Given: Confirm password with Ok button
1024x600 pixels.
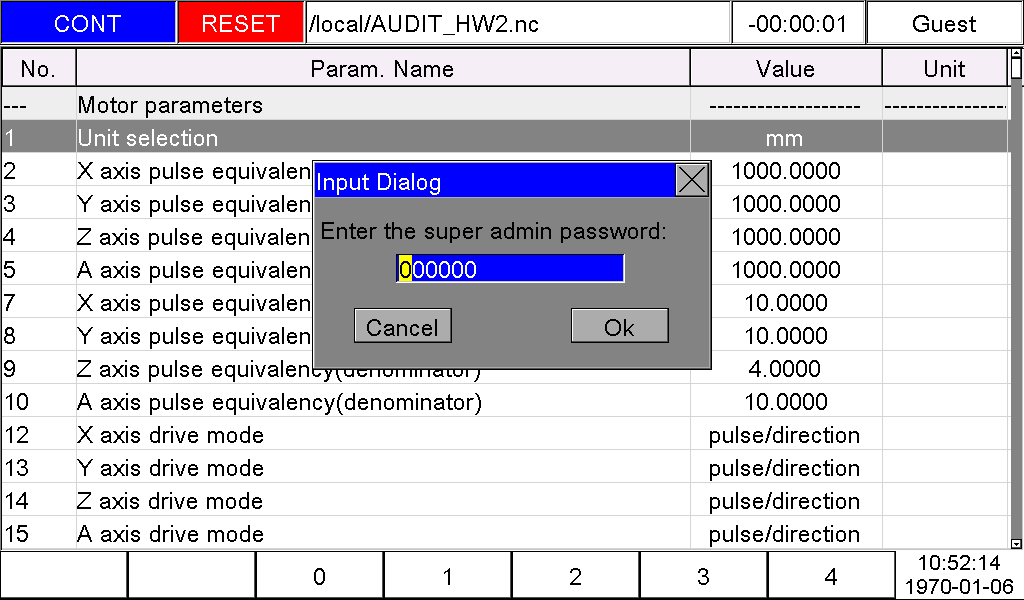Looking at the screenshot, I should (x=619, y=326).
